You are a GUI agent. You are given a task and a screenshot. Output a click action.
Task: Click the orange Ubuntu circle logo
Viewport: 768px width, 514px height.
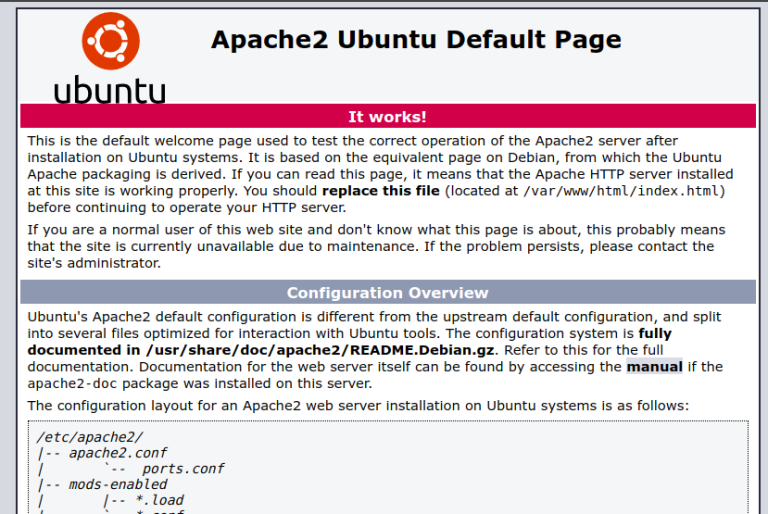(x=111, y=41)
